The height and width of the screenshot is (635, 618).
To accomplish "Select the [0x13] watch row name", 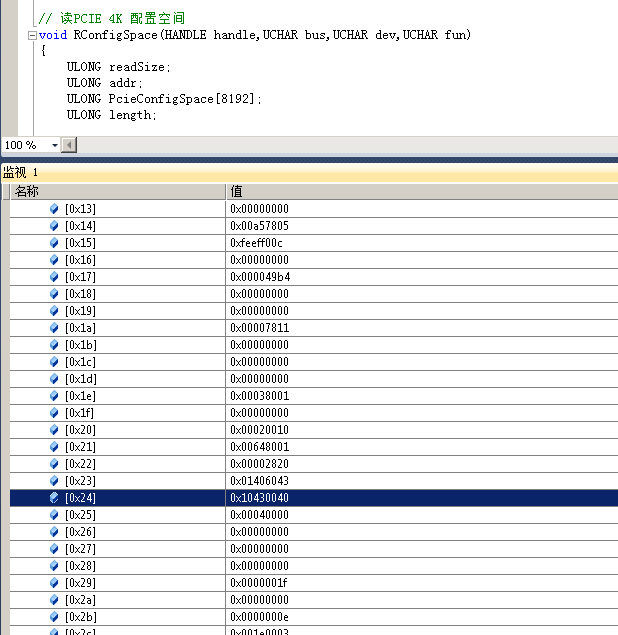I will (80, 209).
